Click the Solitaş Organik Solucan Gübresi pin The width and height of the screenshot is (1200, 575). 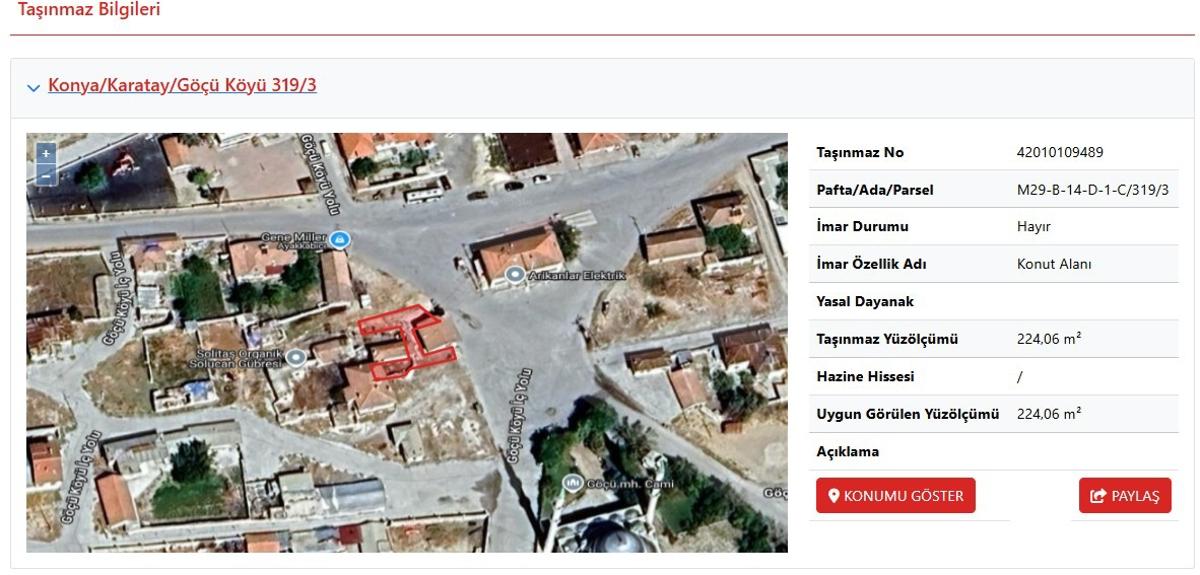tap(295, 357)
